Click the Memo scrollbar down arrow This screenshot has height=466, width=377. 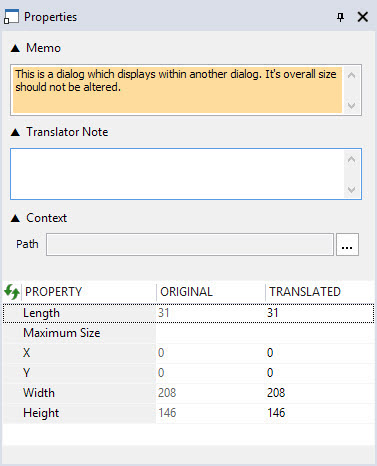point(351,105)
